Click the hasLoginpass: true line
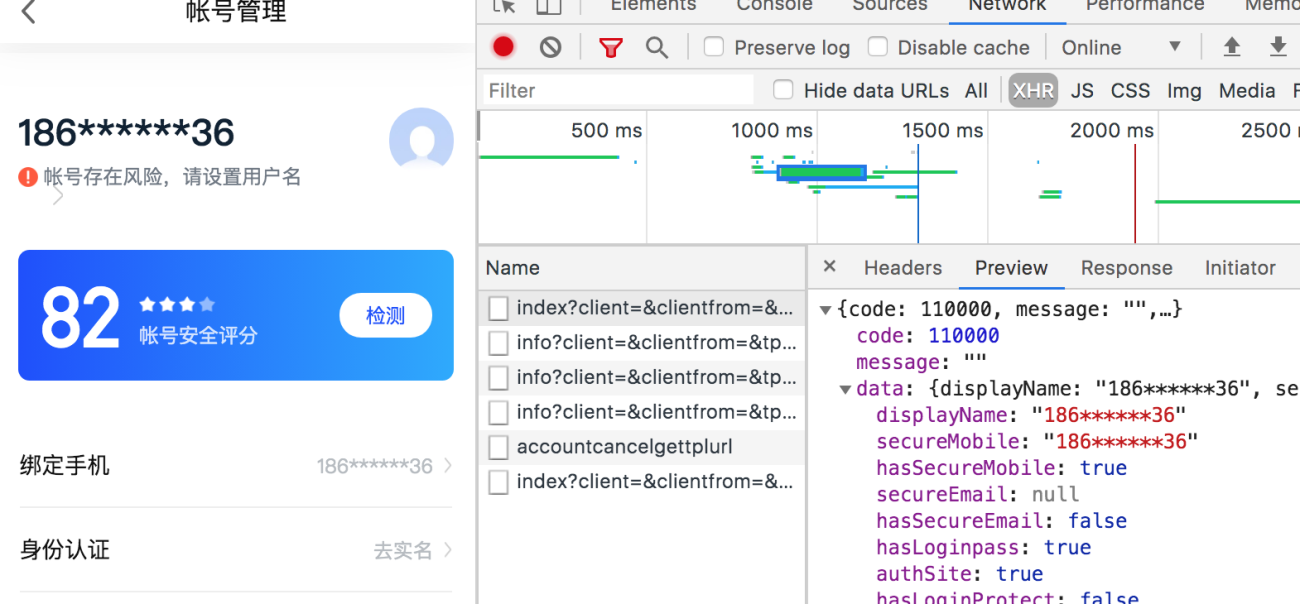1300x604 pixels. point(983,547)
